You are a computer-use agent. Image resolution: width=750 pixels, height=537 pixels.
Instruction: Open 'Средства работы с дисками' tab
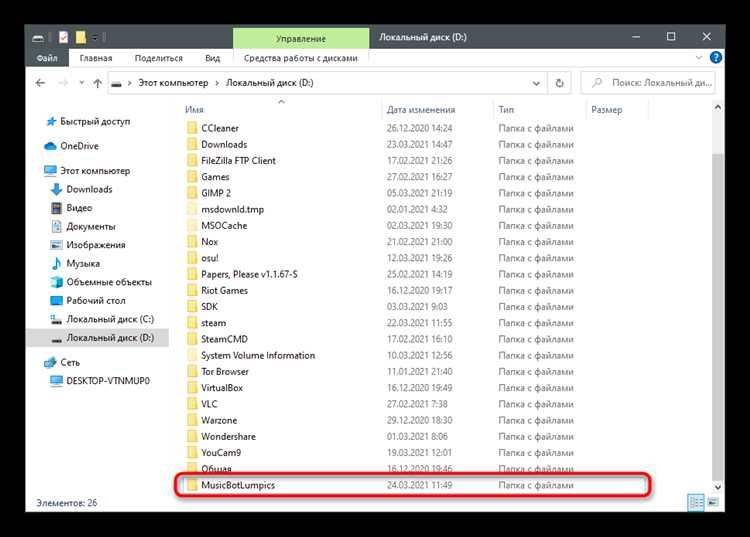coord(300,58)
